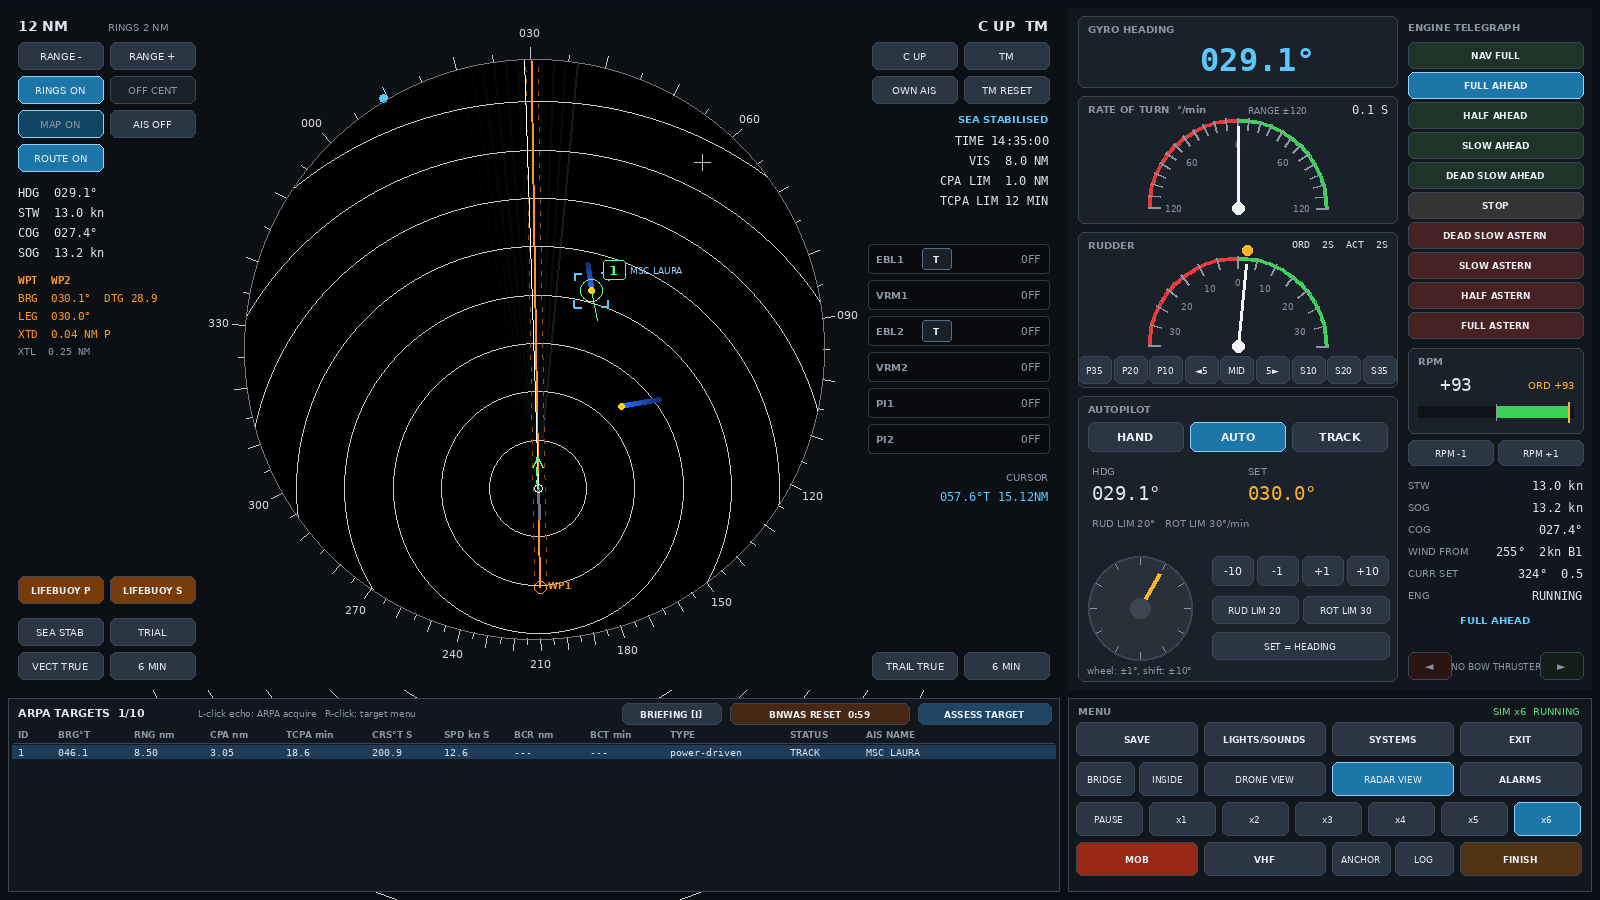Click the bow thruster right arrow
The image size is (1600, 900).
pyautogui.click(x=1561, y=666)
